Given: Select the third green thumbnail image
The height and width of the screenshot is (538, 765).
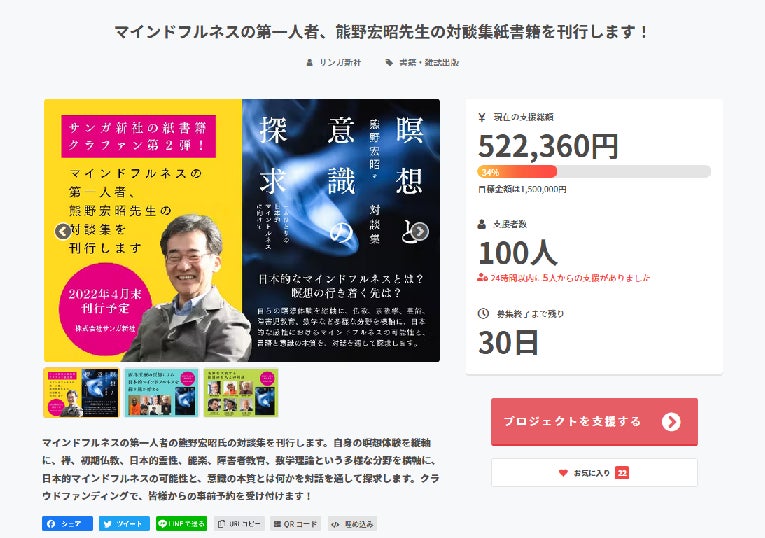Looking at the screenshot, I should [x=241, y=393].
